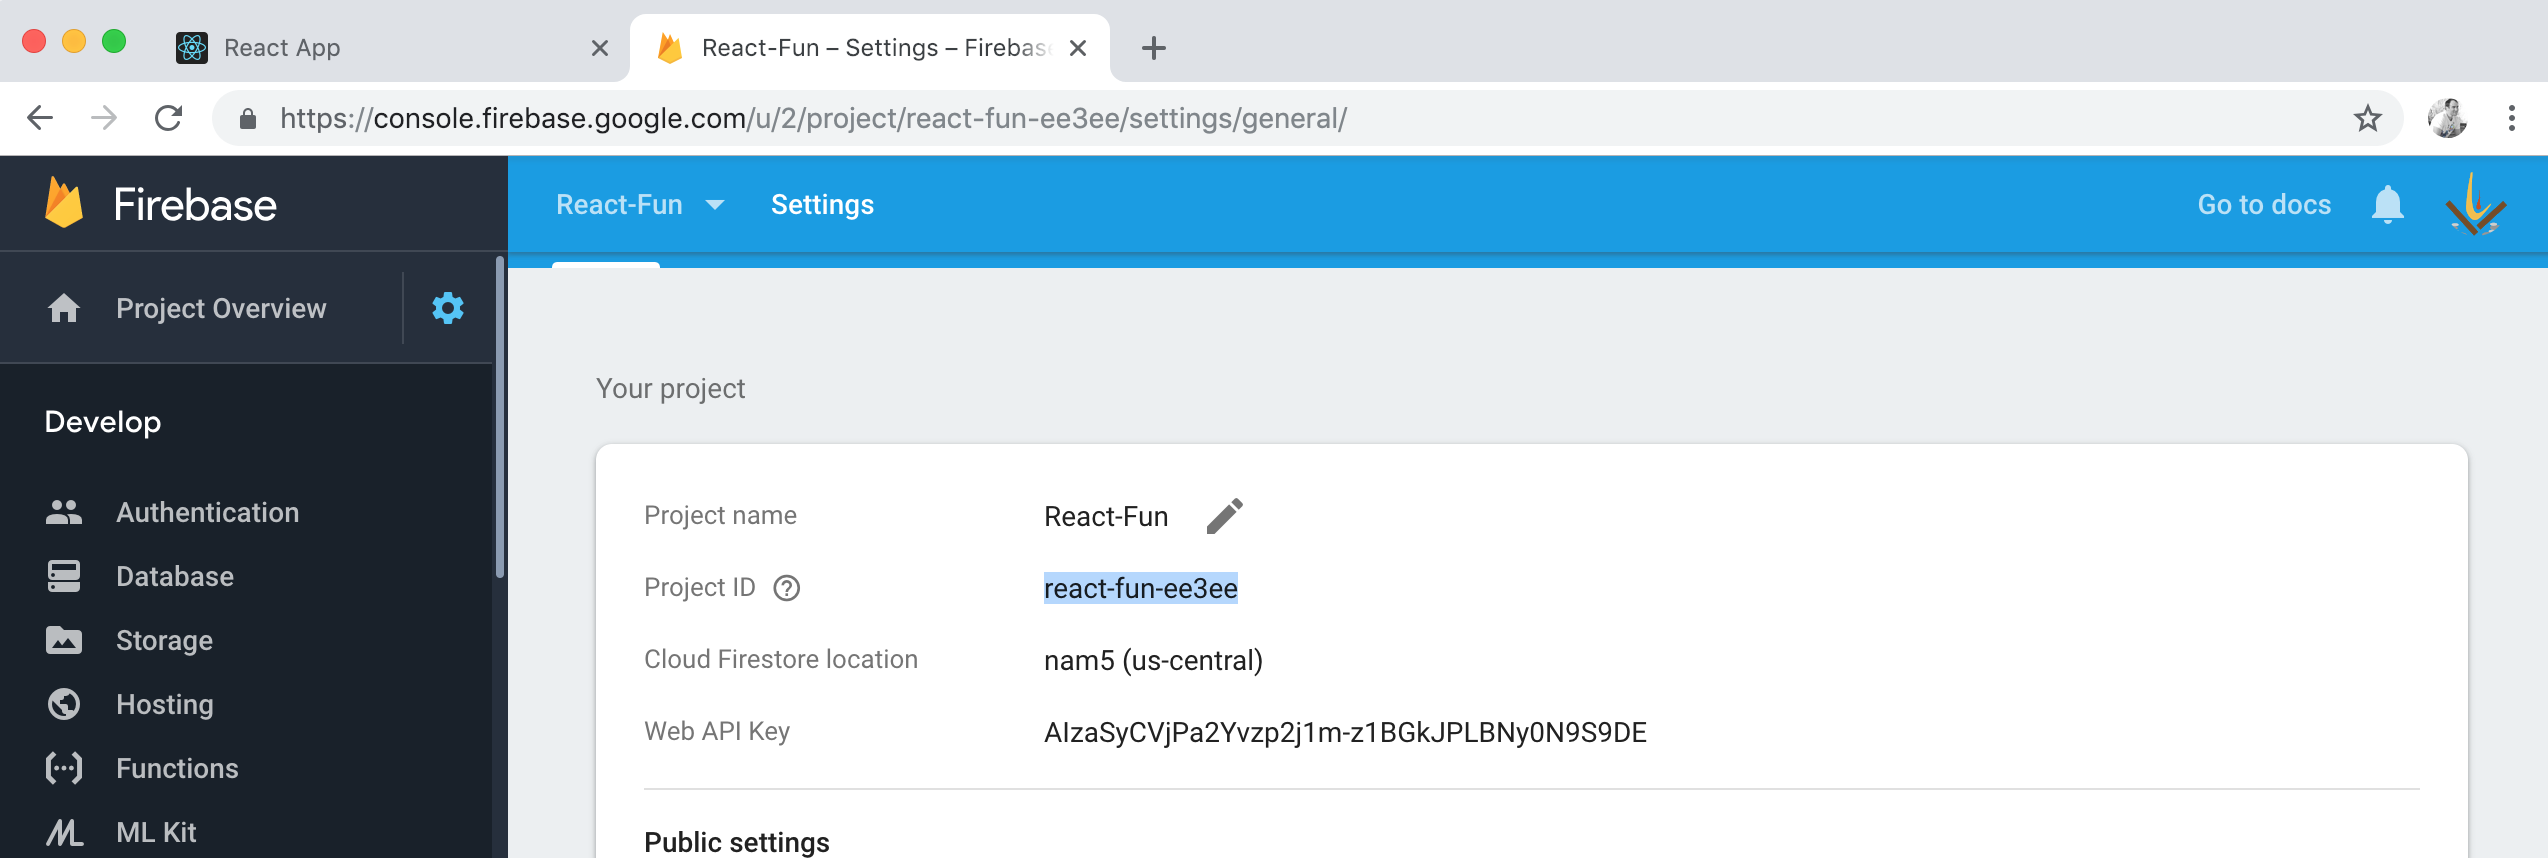View site security lock icon
The height and width of the screenshot is (858, 2548).
pos(248,119)
